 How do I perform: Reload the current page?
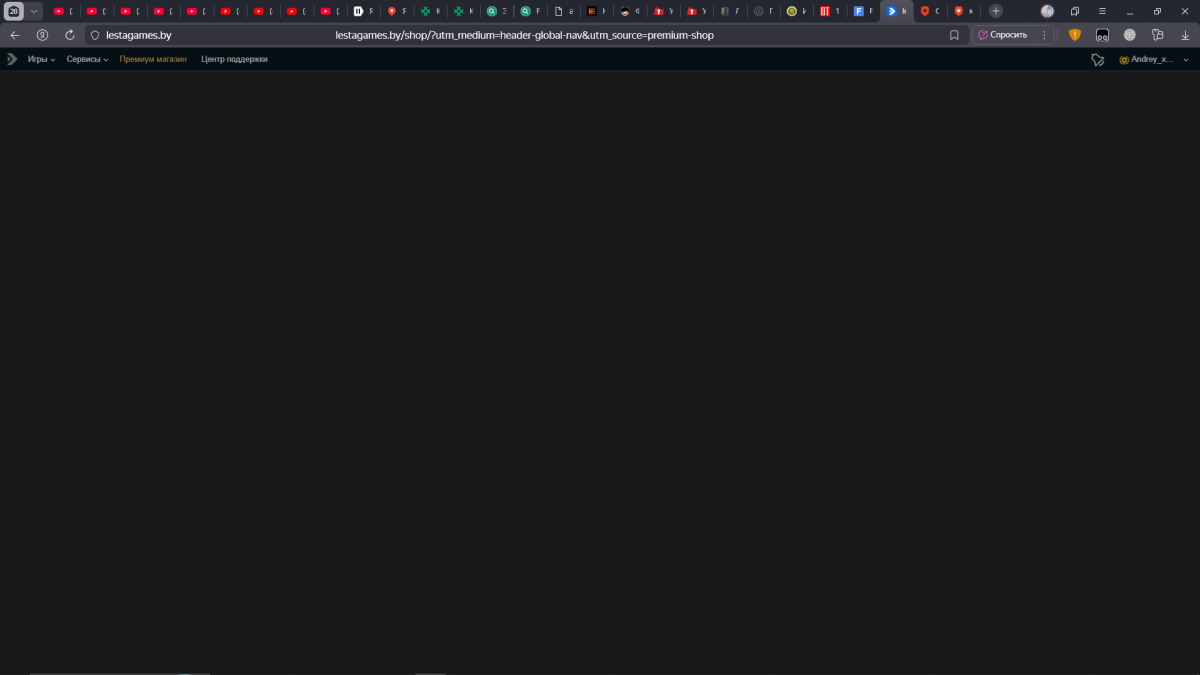[70, 34]
